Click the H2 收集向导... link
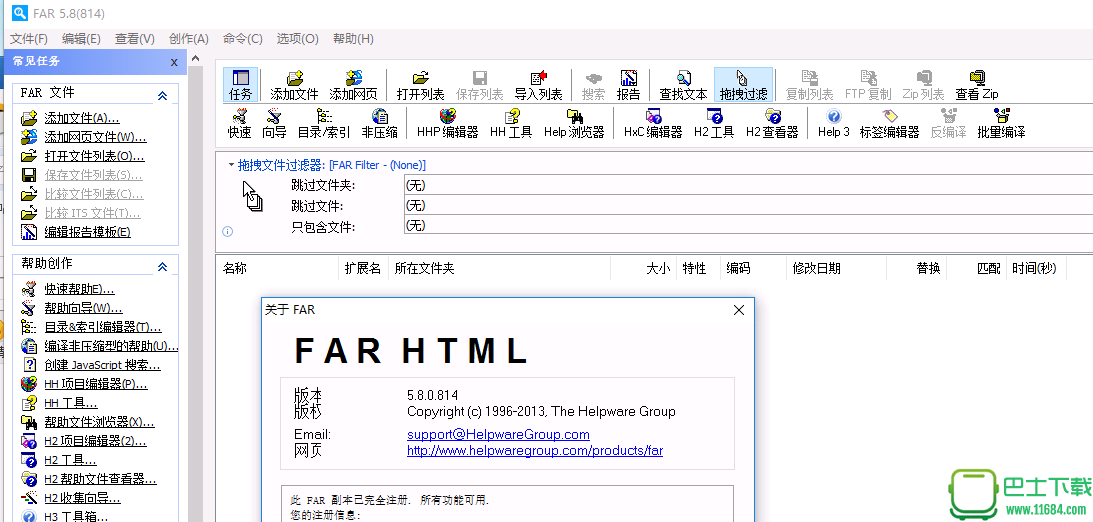Viewport: 1093px width, 522px height. [82, 498]
